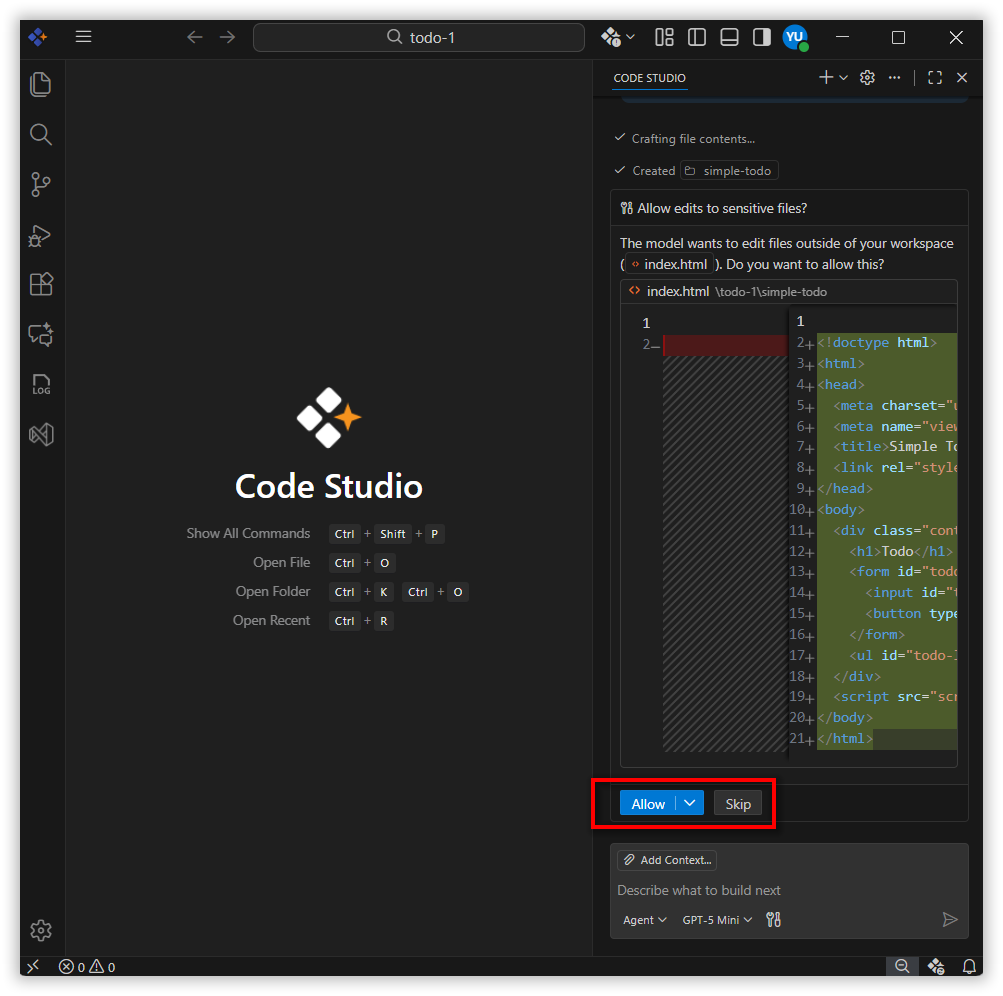Open the hamburger application menu

[84, 37]
